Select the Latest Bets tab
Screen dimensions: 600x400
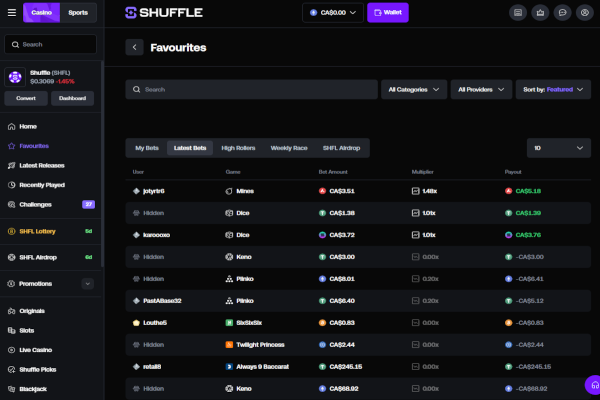pyautogui.click(x=190, y=148)
